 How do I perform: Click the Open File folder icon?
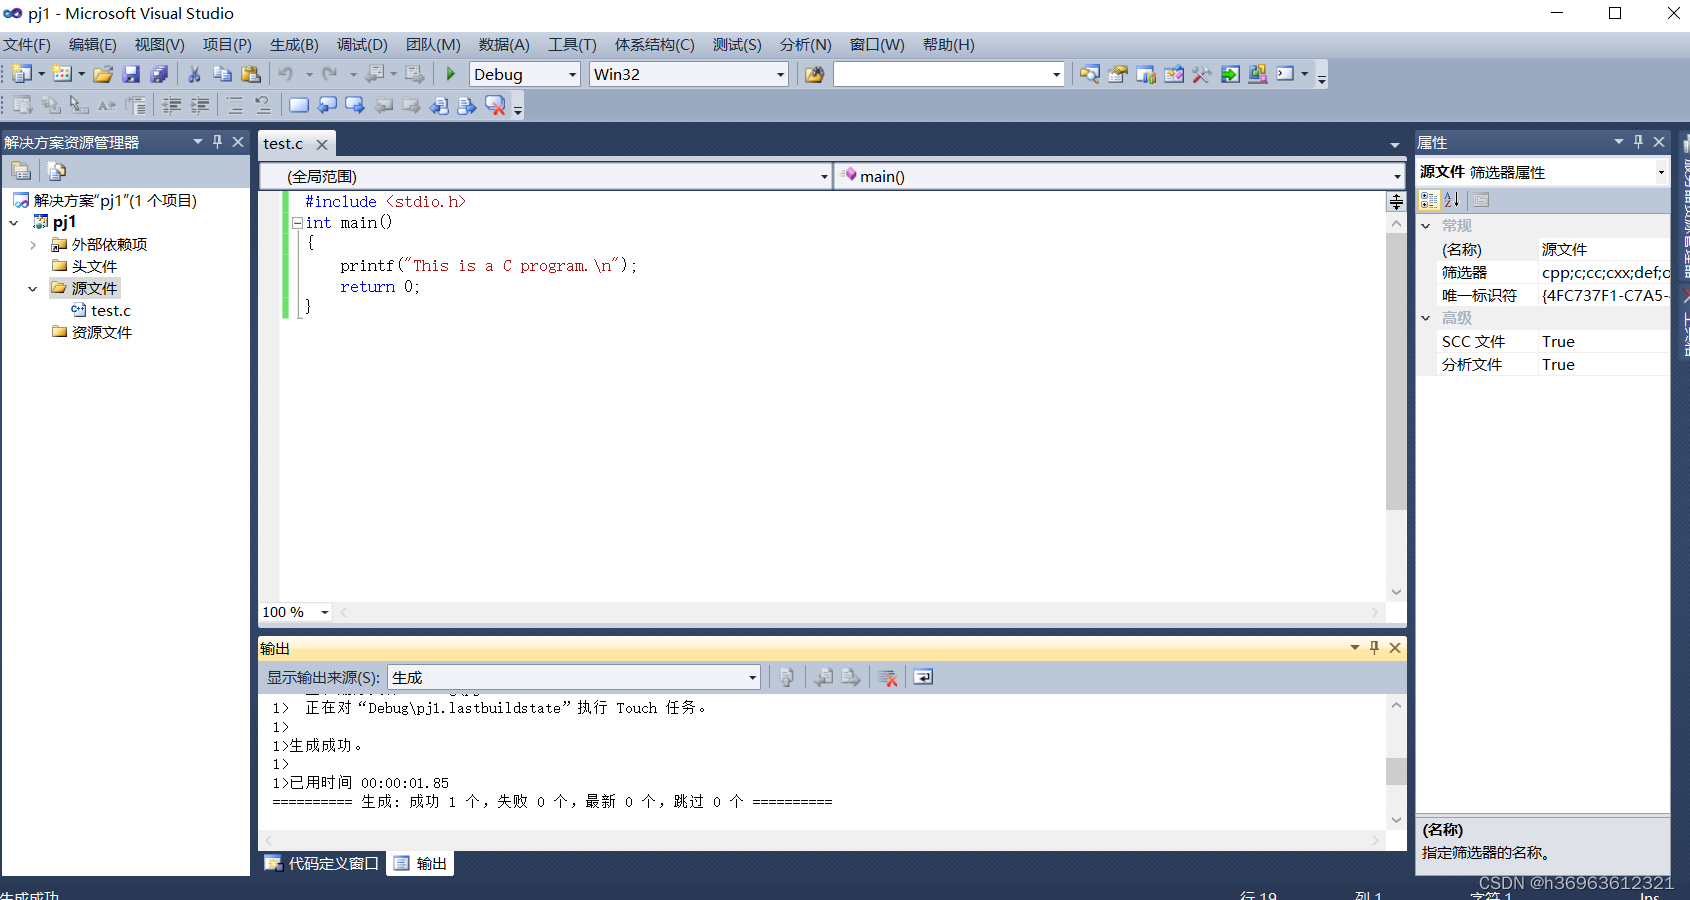point(103,74)
